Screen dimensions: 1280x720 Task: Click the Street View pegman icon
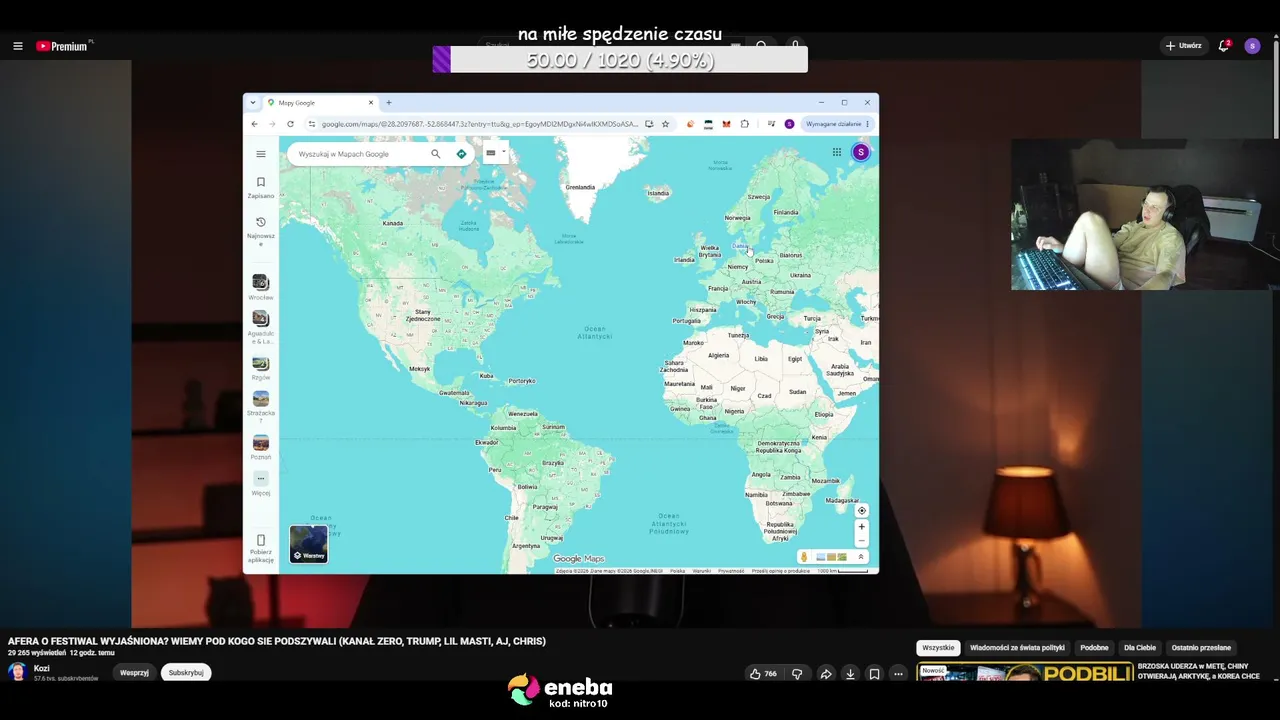tap(803, 557)
